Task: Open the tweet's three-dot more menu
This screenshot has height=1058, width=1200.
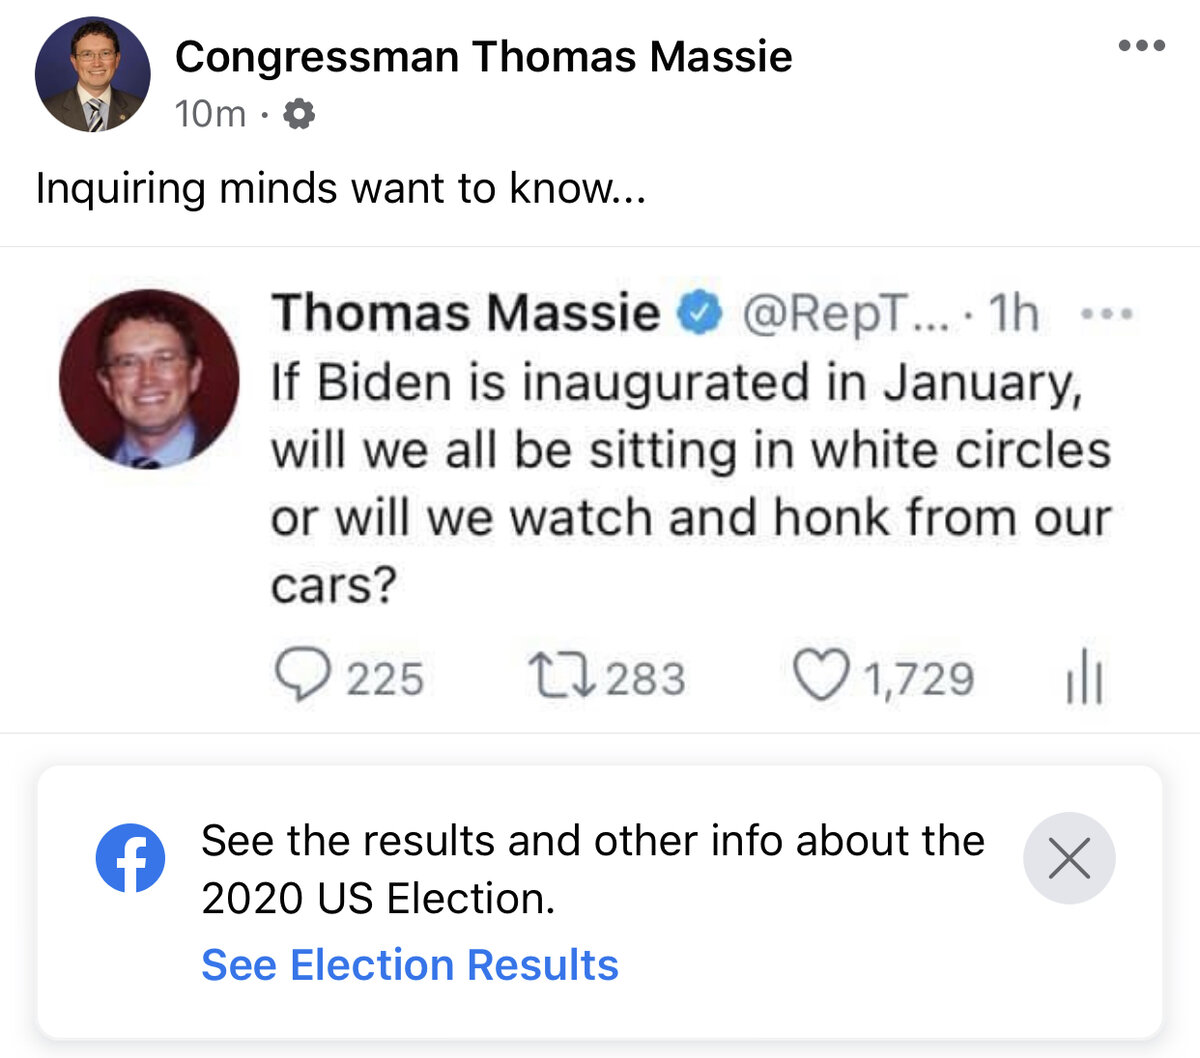Action: click(x=1108, y=314)
